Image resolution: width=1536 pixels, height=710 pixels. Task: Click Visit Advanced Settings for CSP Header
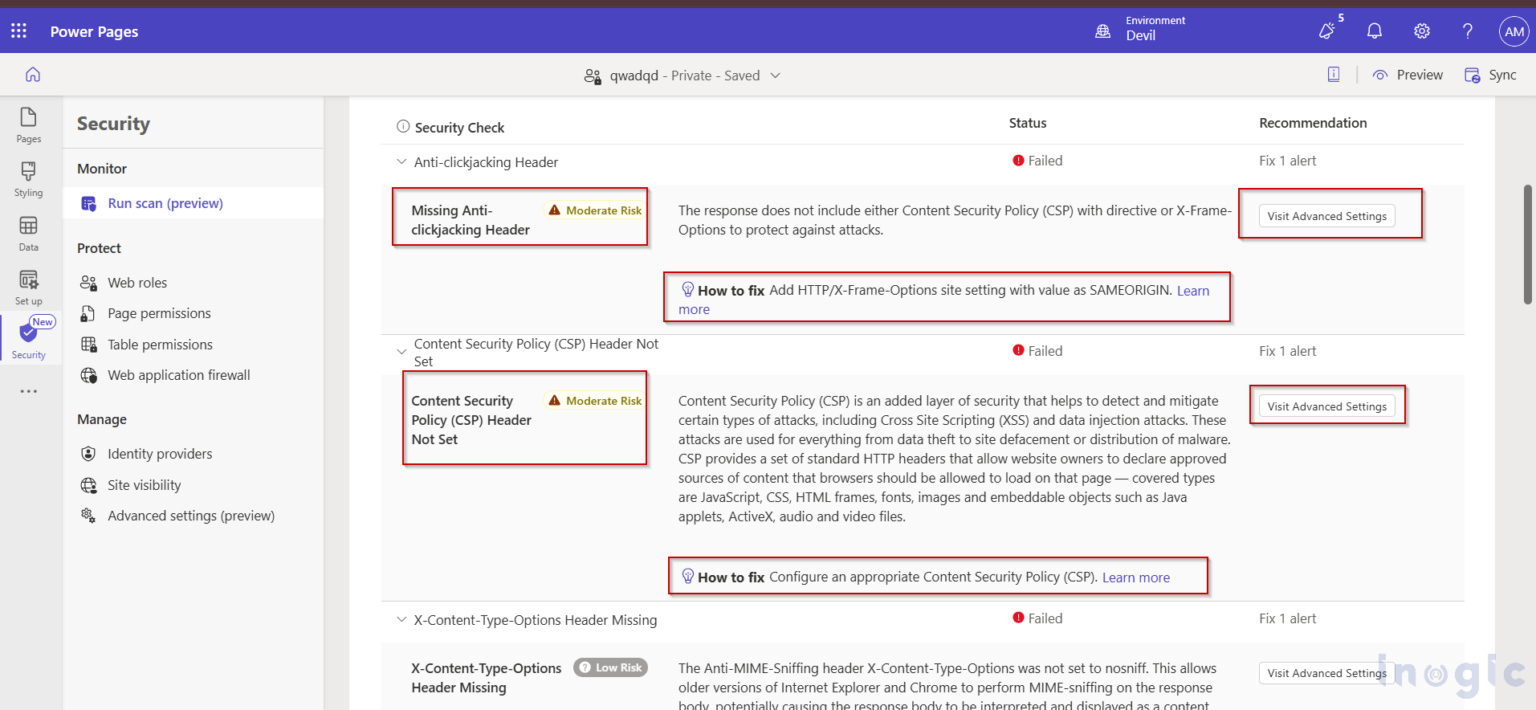coord(1326,406)
